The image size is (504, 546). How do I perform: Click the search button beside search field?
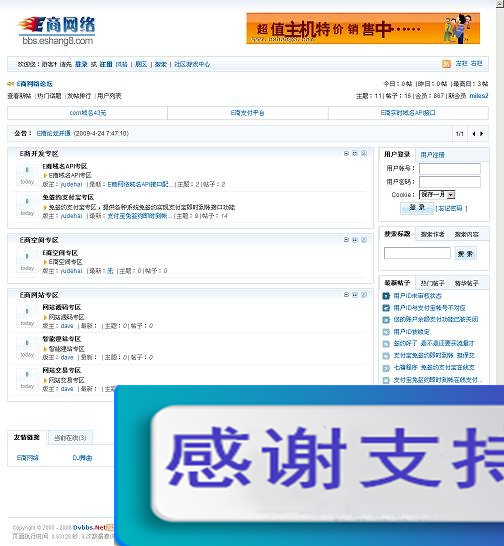(x=465, y=254)
